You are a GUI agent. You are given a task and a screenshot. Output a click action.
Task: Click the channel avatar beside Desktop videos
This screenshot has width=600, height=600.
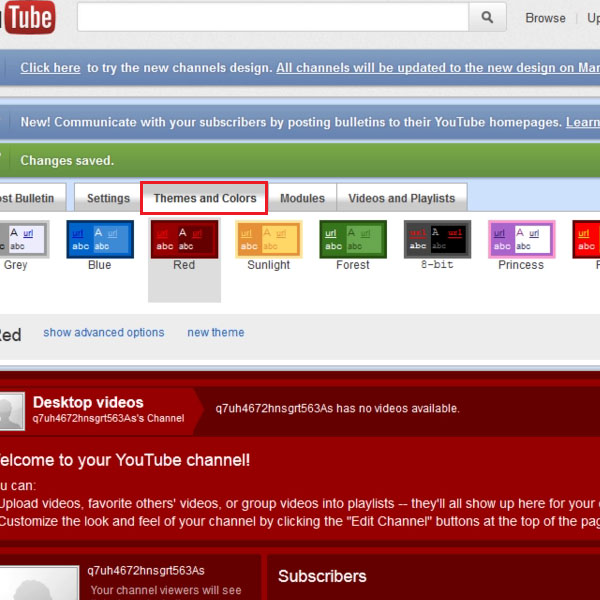[x=12, y=411]
